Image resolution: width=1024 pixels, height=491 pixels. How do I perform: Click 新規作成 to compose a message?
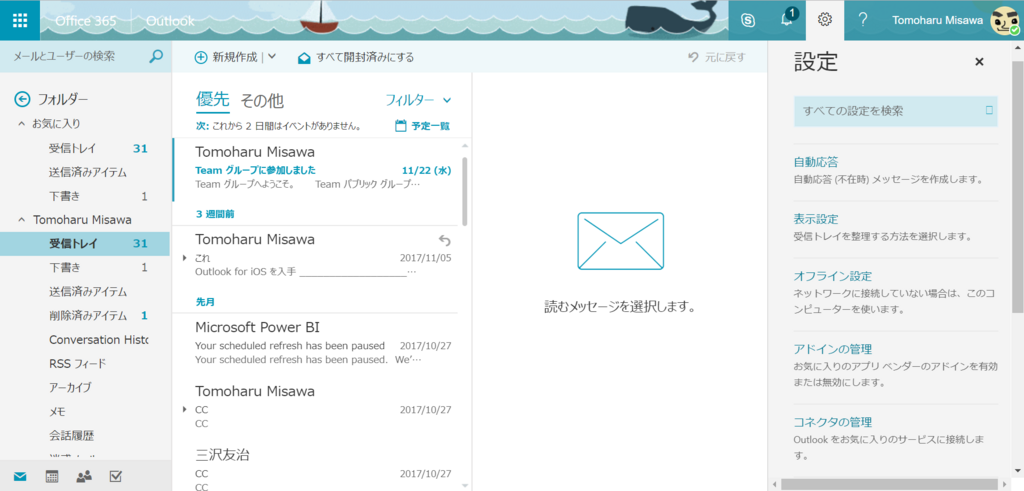(x=227, y=57)
